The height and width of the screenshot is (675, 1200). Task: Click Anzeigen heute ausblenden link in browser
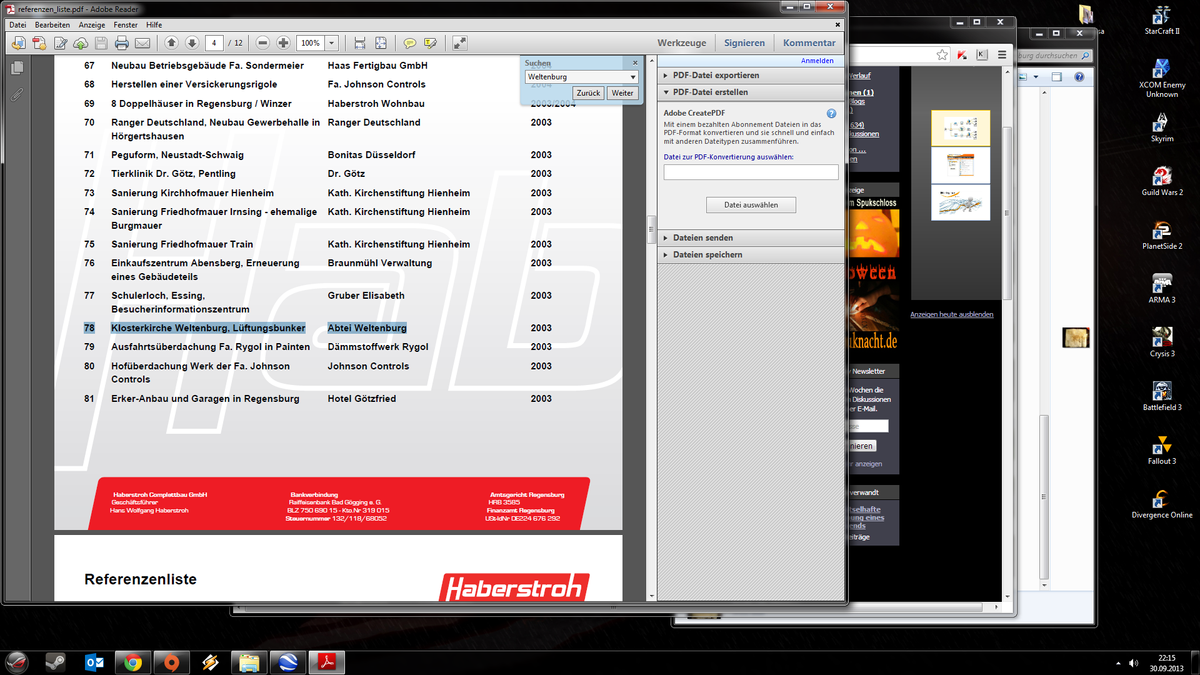(952, 315)
